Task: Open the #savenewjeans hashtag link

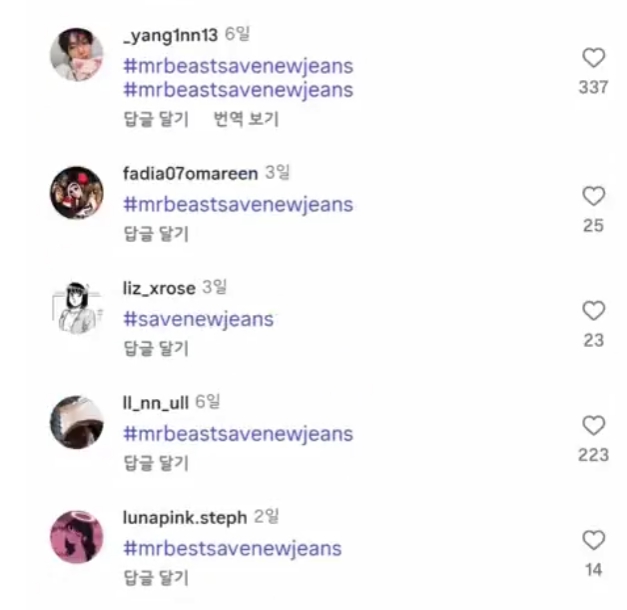Action: pos(198,320)
